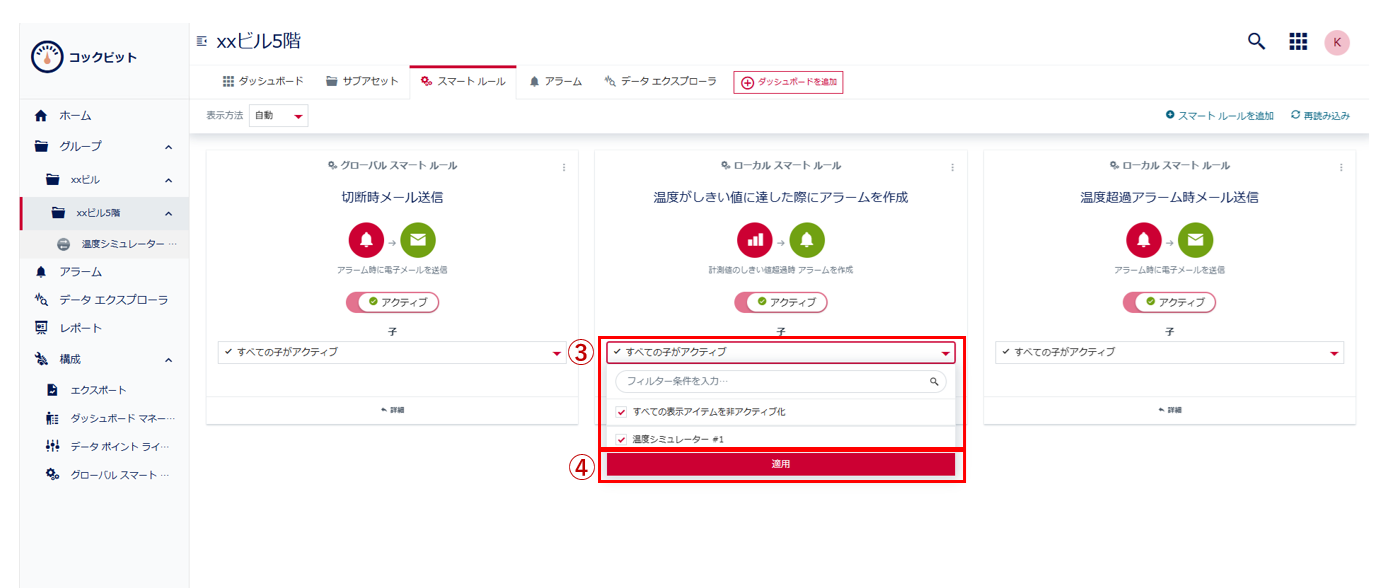This screenshot has height=588, width=1390.
Task: Click the search magnifier icon in header
Action: [x=1256, y=41]
